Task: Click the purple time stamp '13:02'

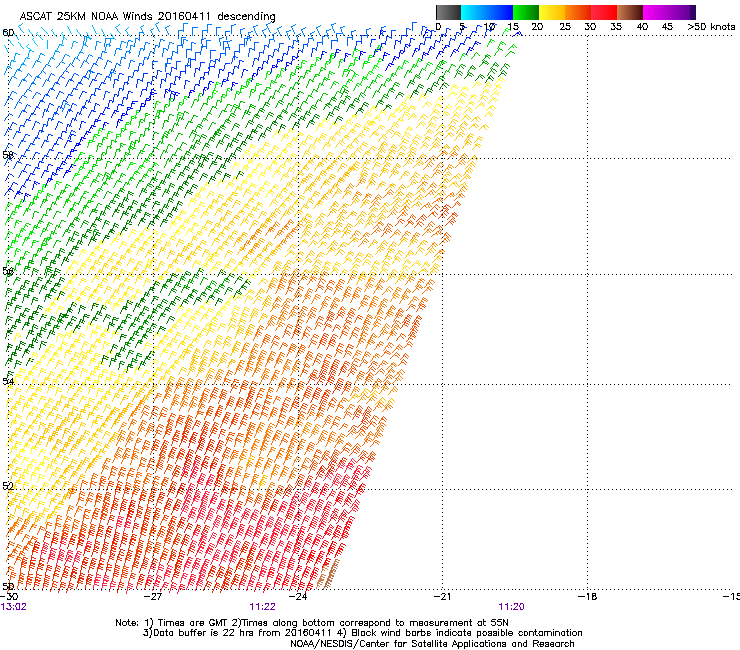Action: (x=14, y=607)
